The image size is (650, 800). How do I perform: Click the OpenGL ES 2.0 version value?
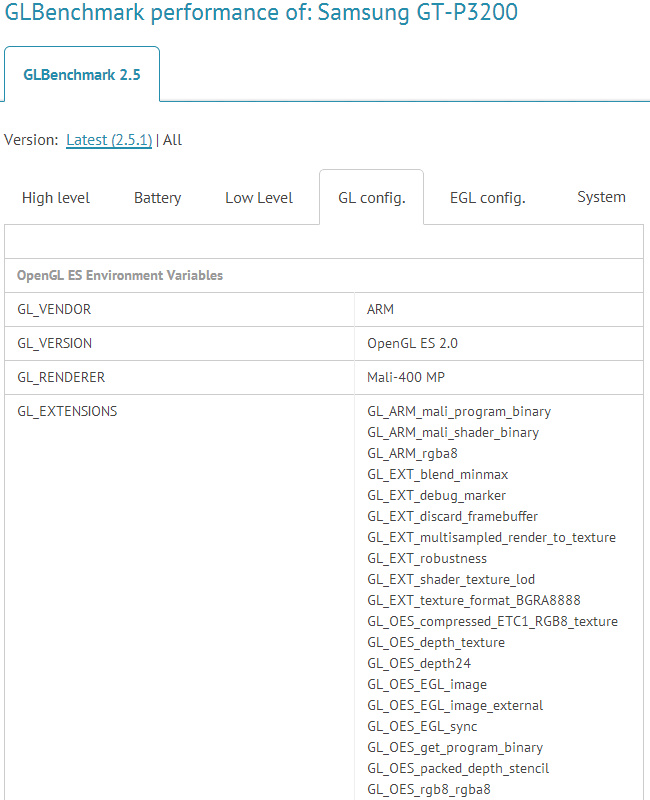412,343
